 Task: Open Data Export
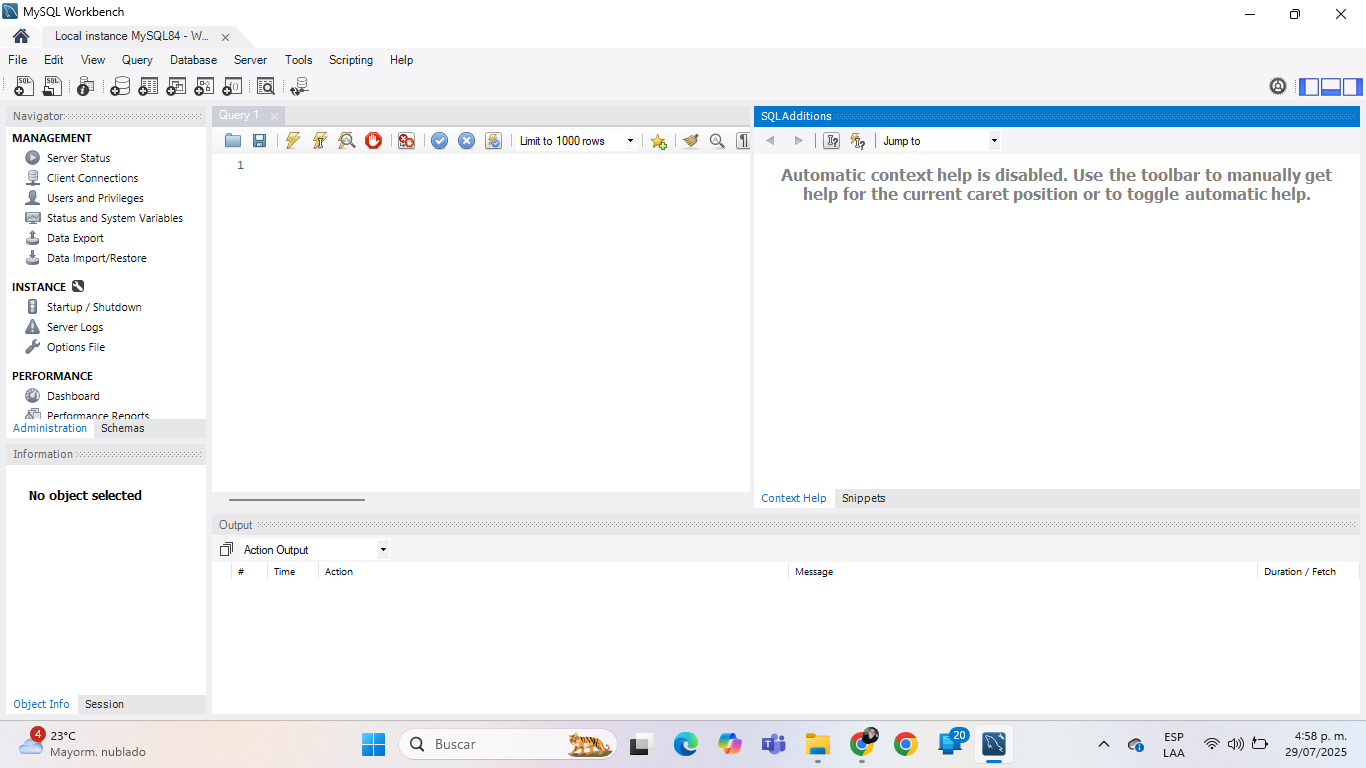75,238
